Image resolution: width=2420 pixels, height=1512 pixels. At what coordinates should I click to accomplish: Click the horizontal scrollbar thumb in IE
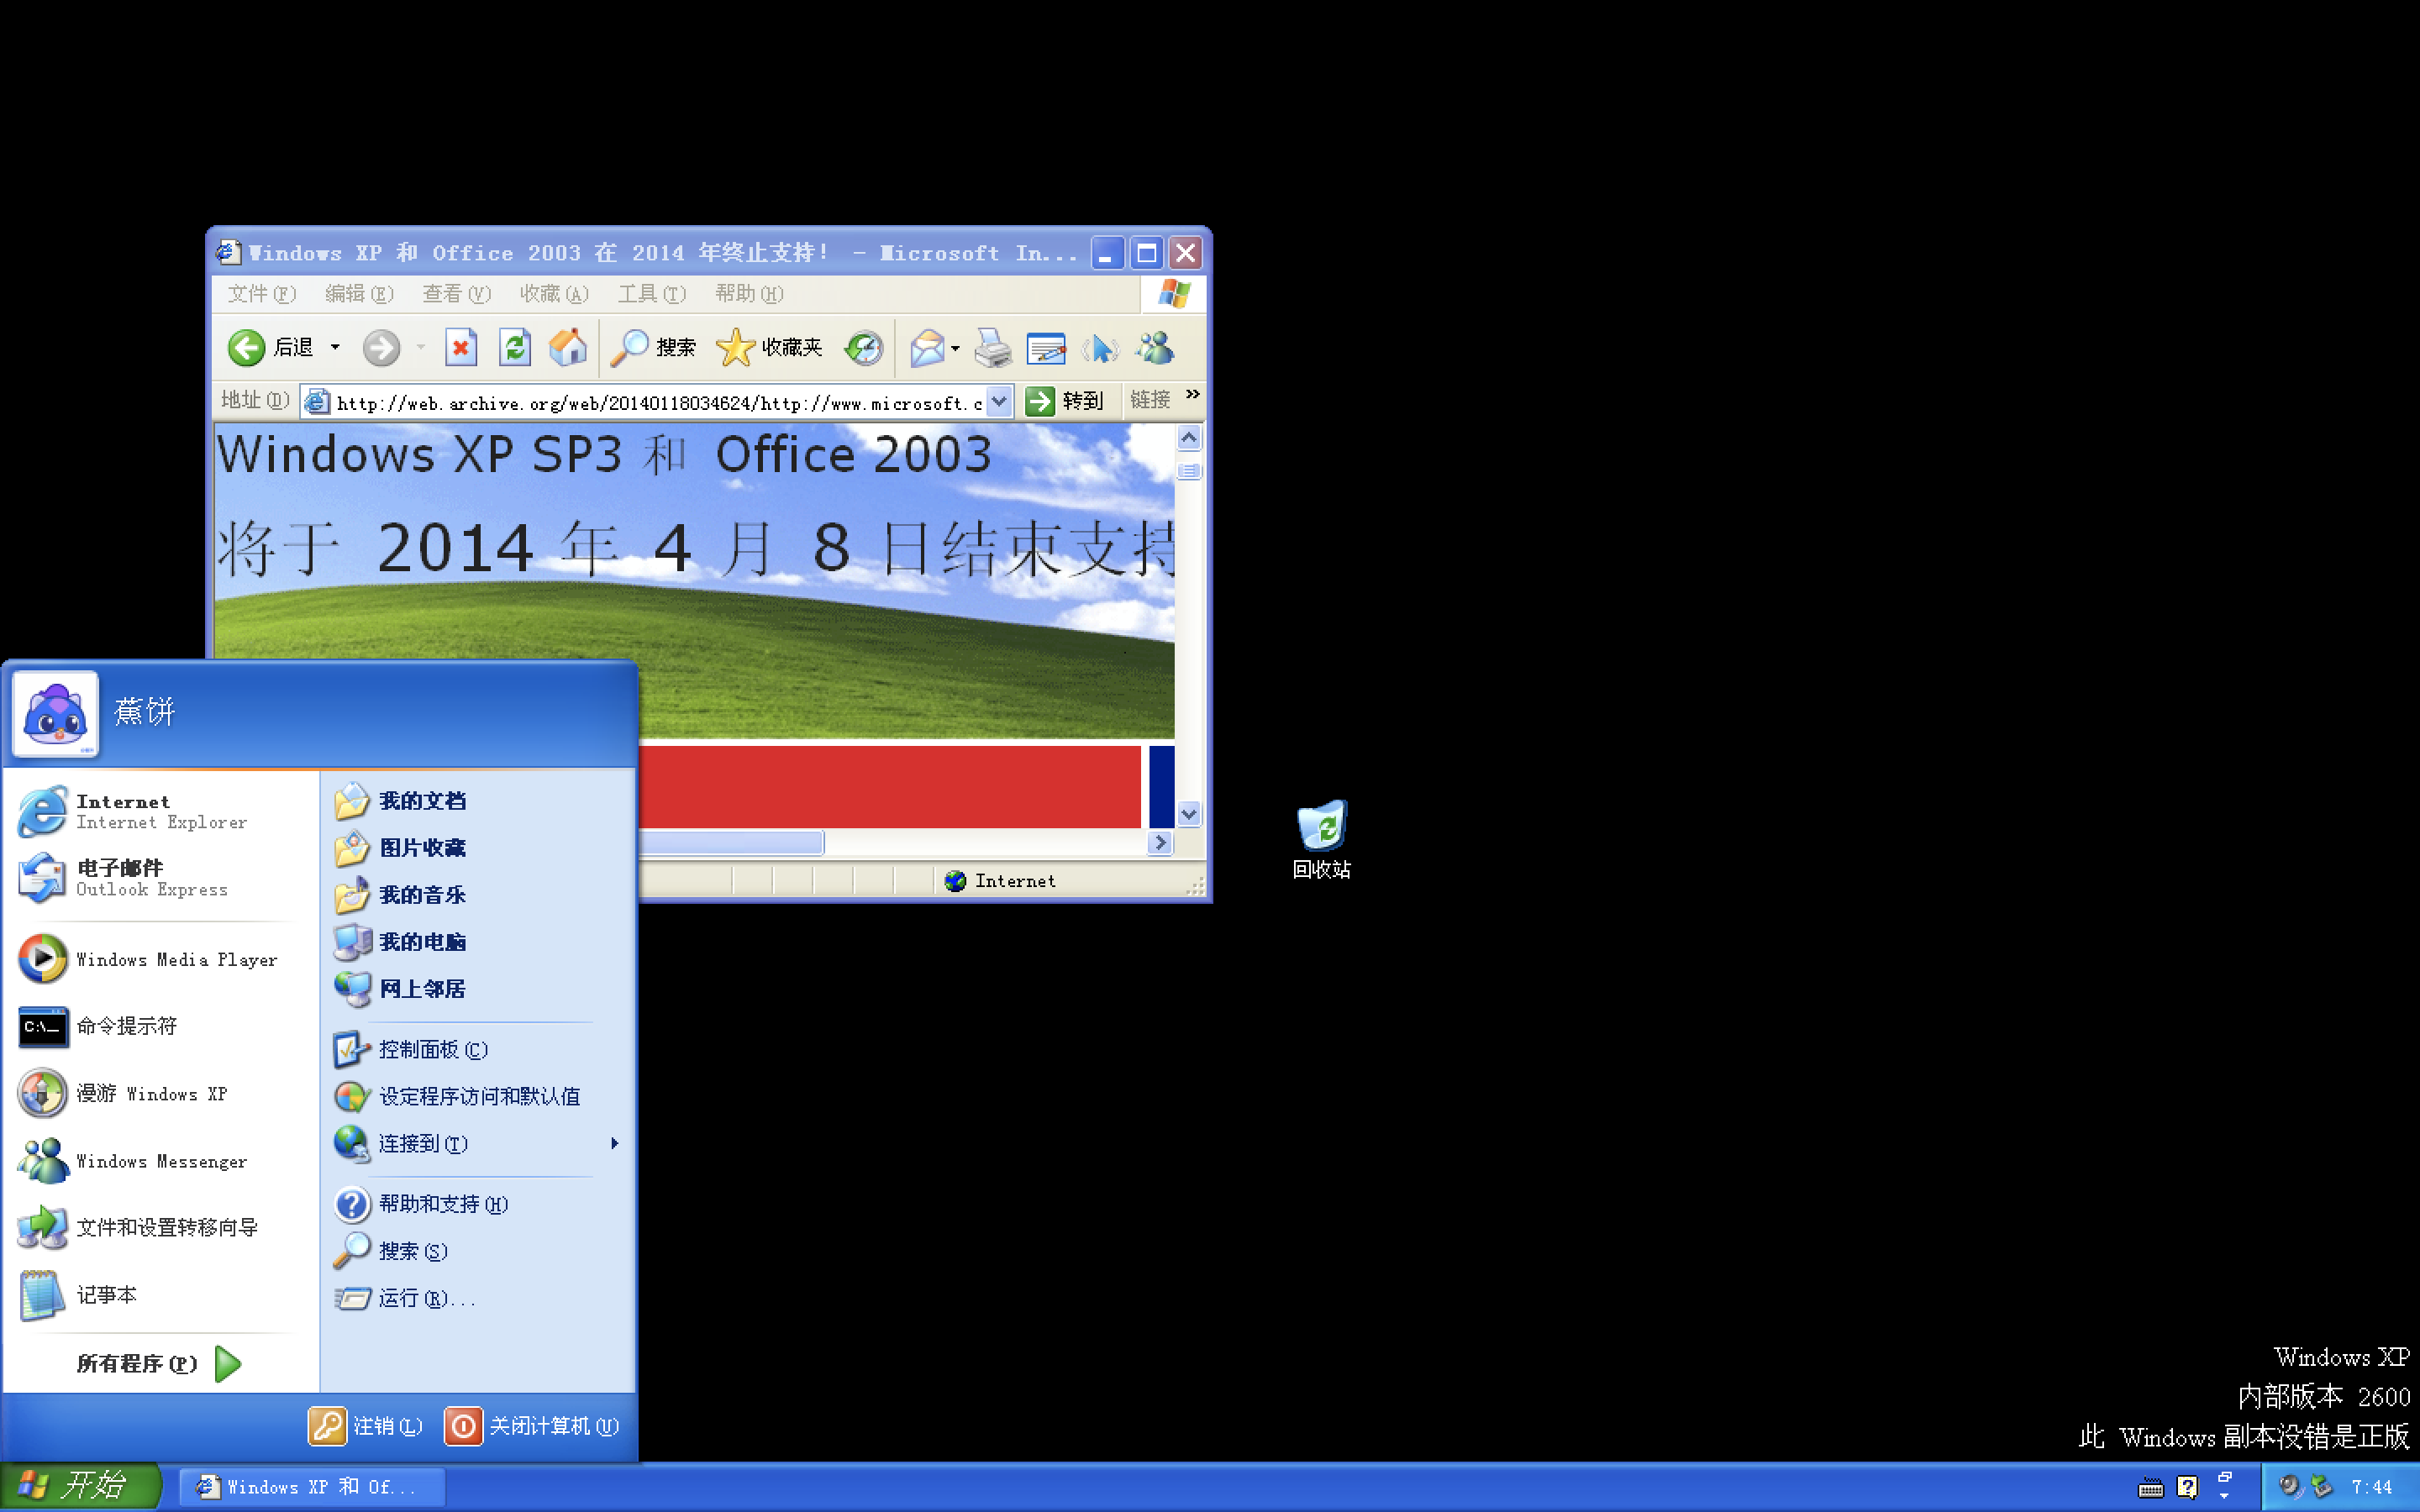pos(731,843)
